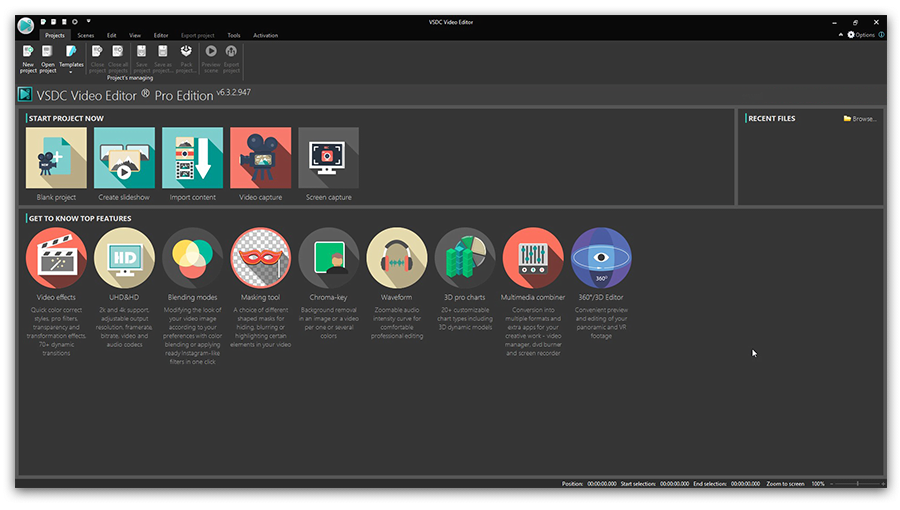Open Options with the gear icon

click(x=851, y=34)
